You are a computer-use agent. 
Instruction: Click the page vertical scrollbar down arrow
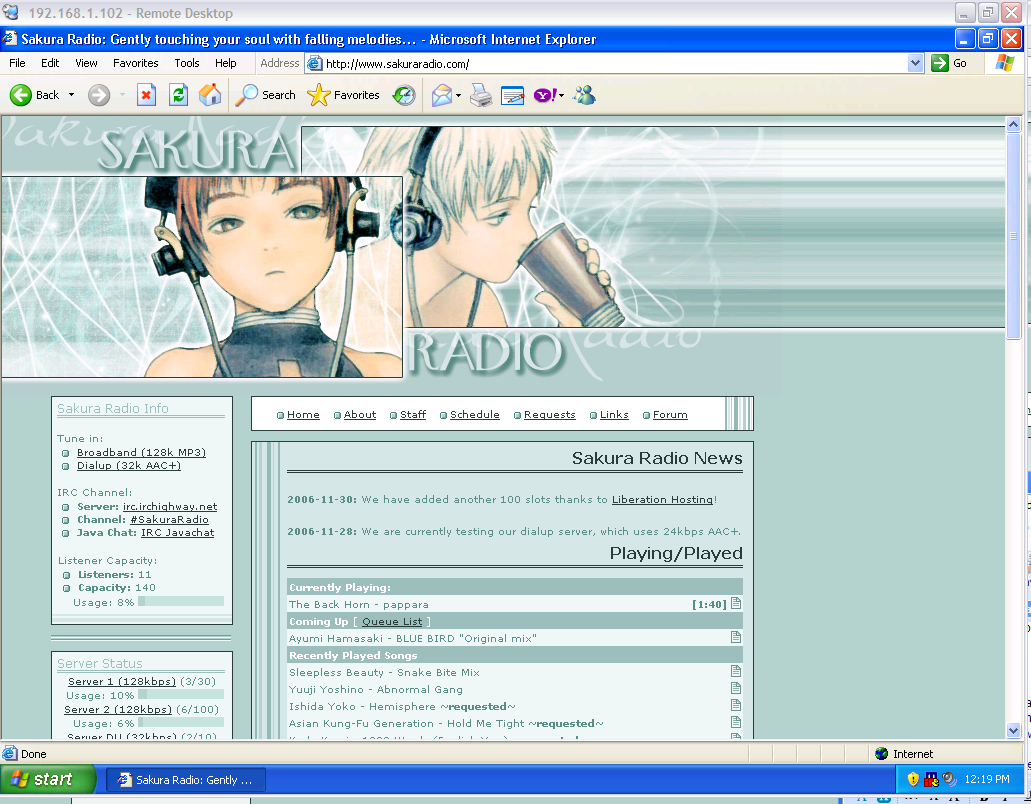[1013, 732]
